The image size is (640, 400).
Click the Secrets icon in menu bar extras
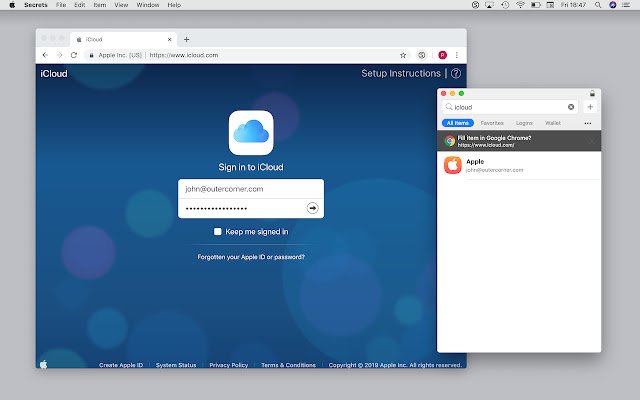point(475,5)
